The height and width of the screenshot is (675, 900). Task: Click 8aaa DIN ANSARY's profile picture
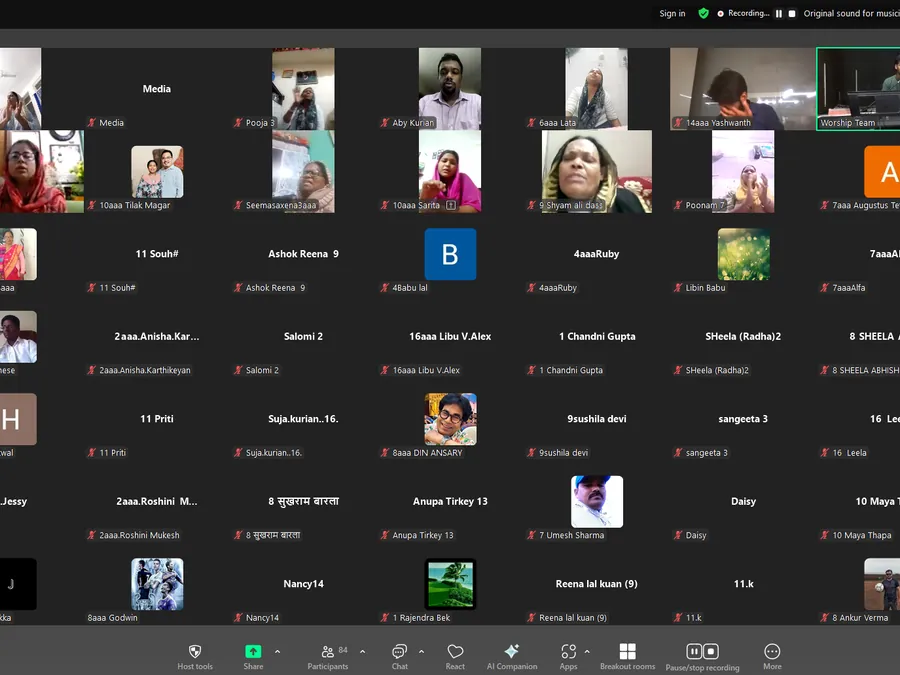pyautogui.click(x=451, y=419)
